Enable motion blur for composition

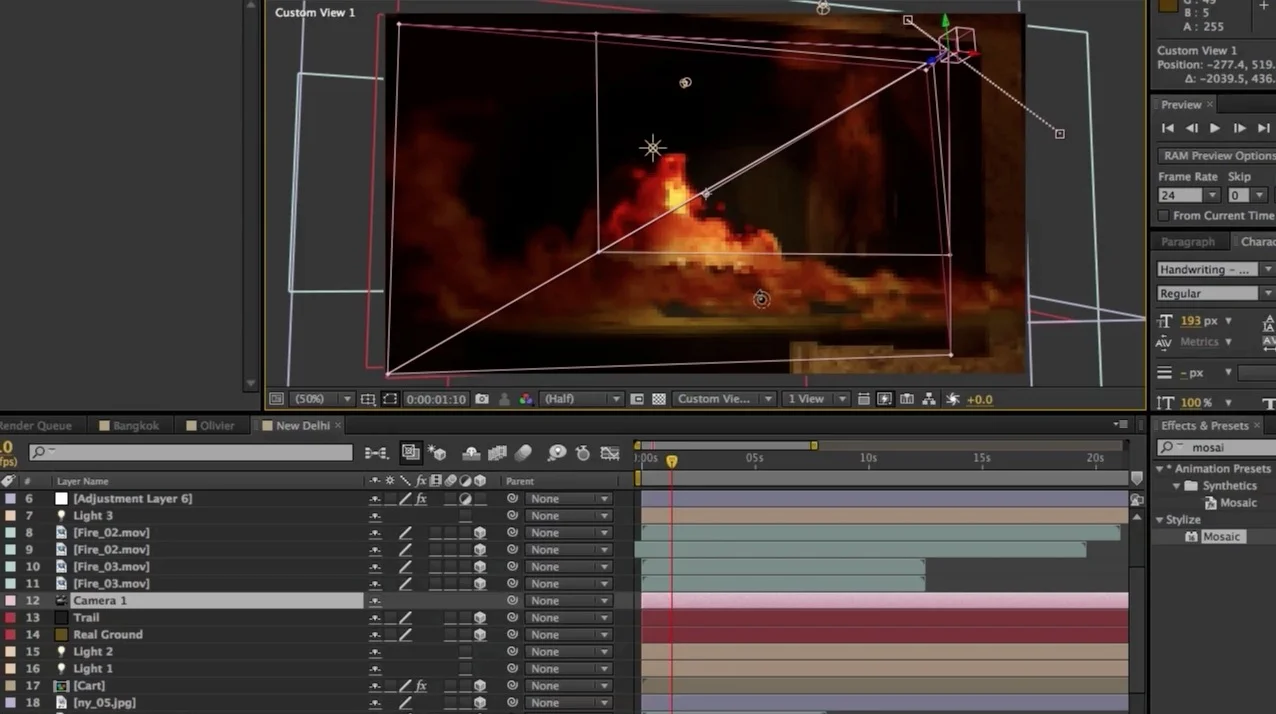point(523,453)
